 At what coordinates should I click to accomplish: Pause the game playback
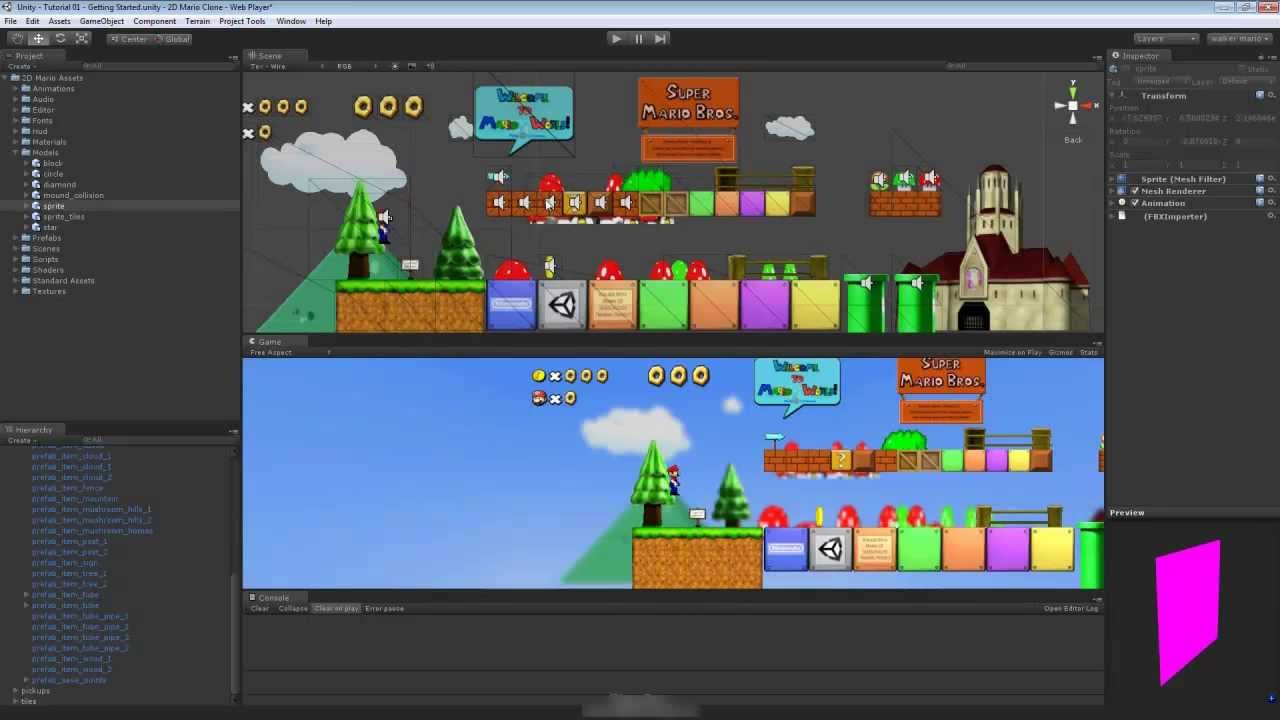click(638, 38)
